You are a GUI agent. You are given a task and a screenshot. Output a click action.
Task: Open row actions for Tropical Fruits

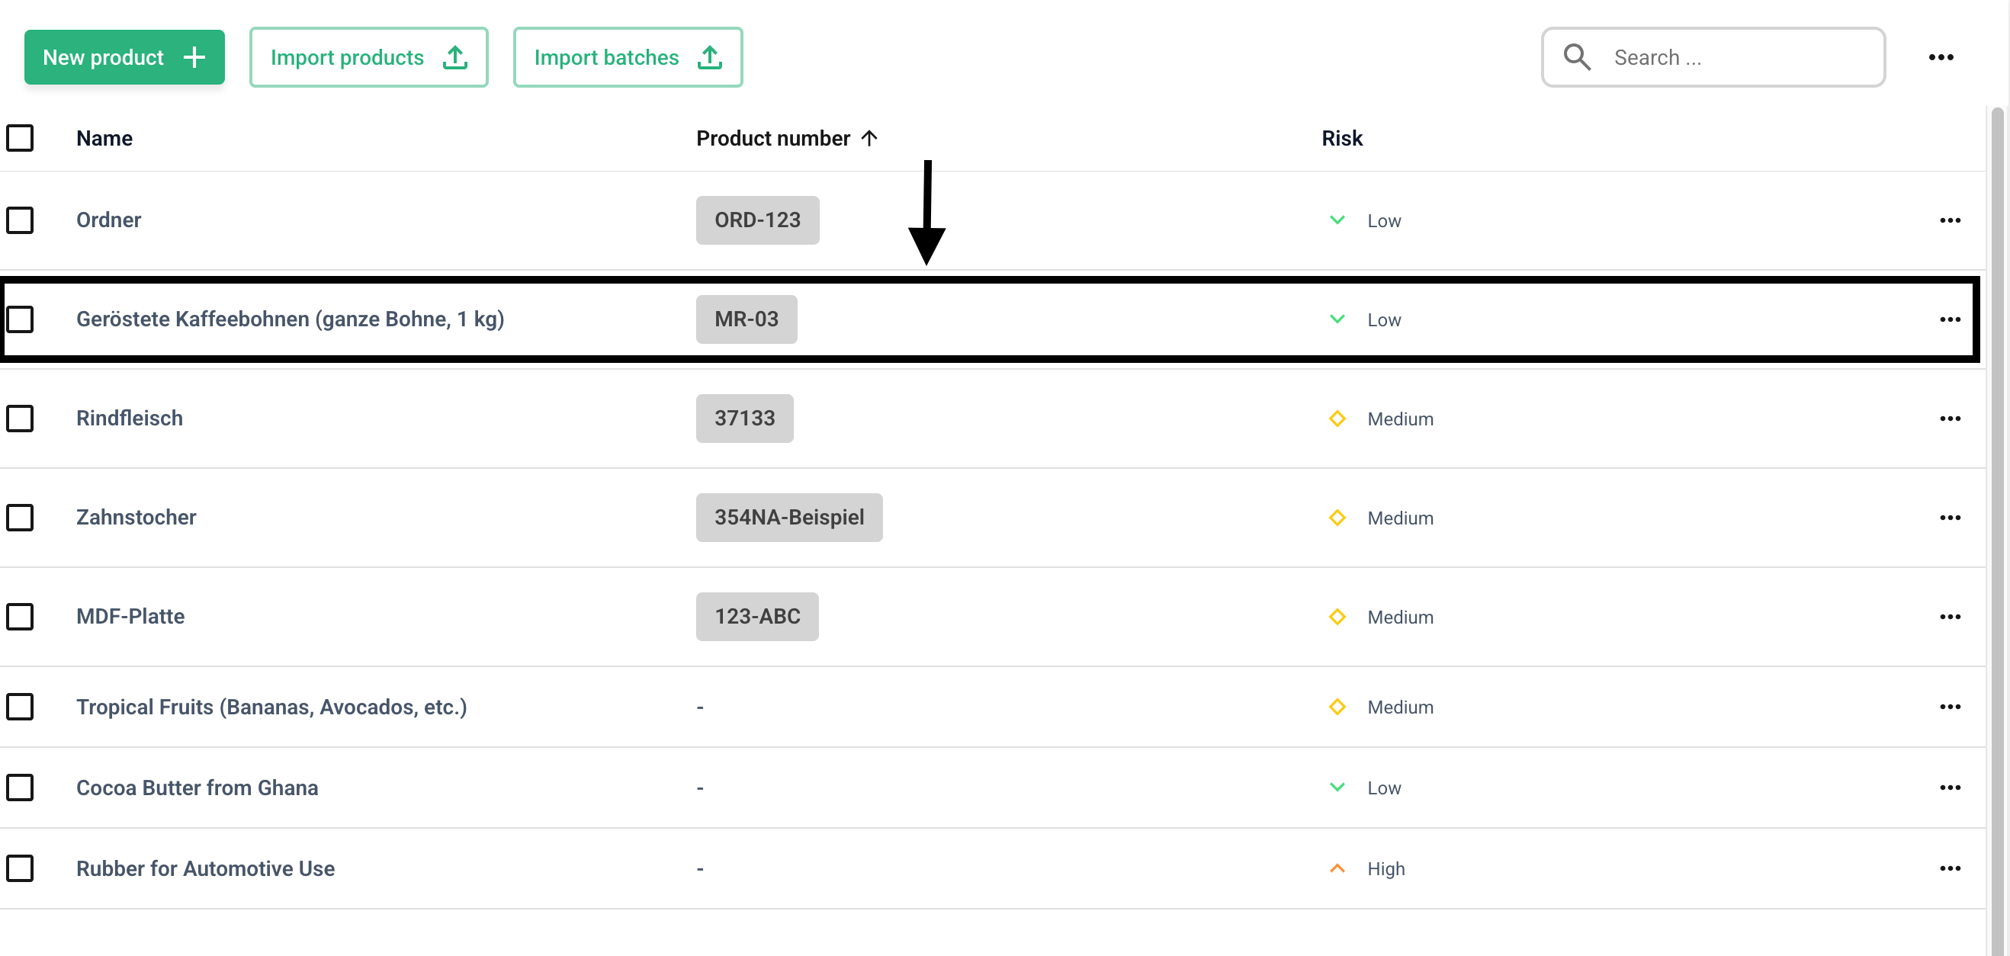coord(1950,707)
